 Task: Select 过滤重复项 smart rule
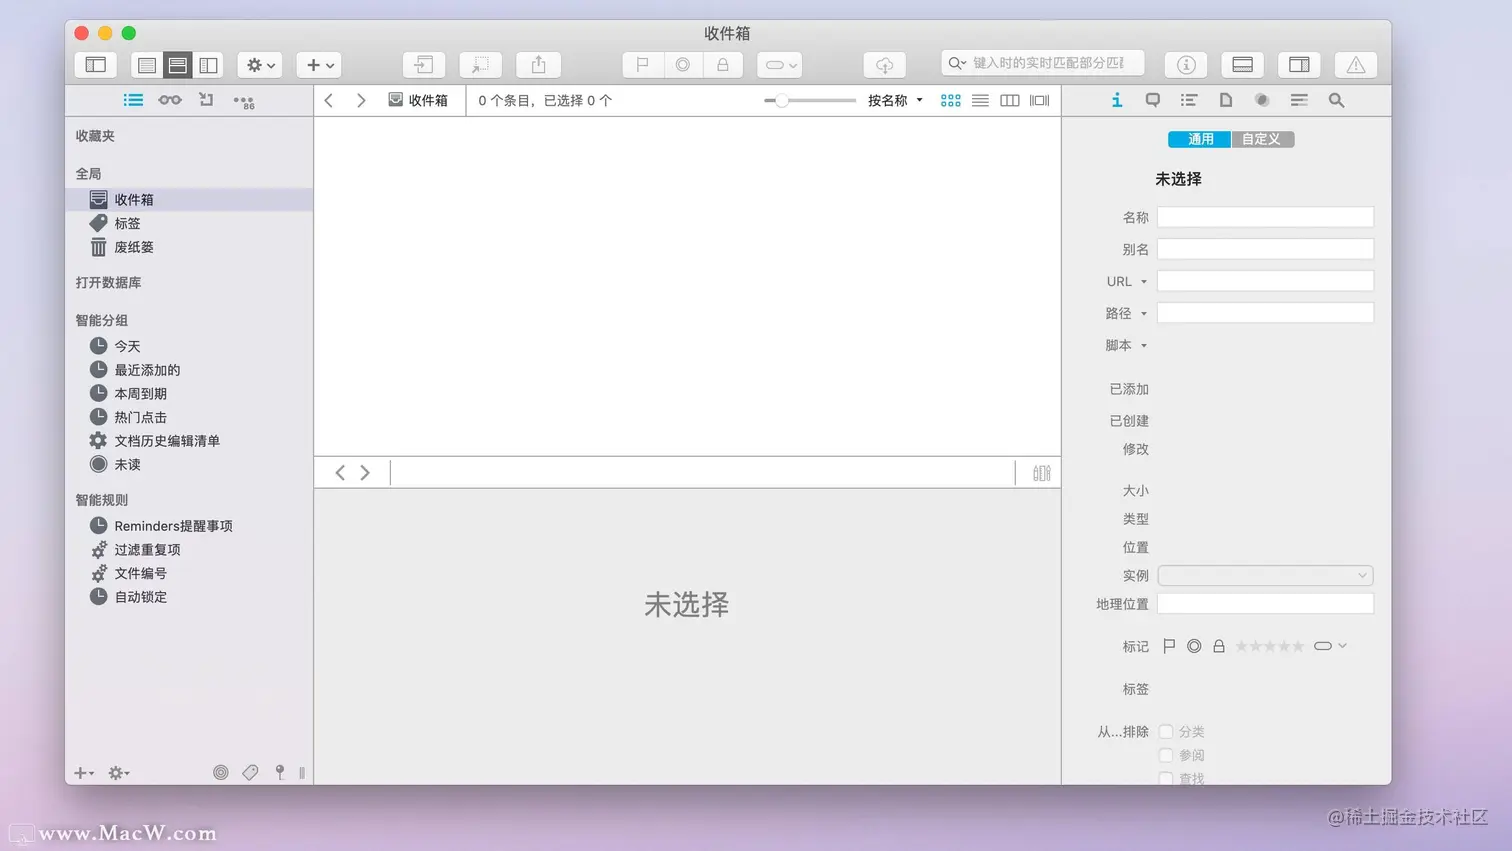[189, 549]
